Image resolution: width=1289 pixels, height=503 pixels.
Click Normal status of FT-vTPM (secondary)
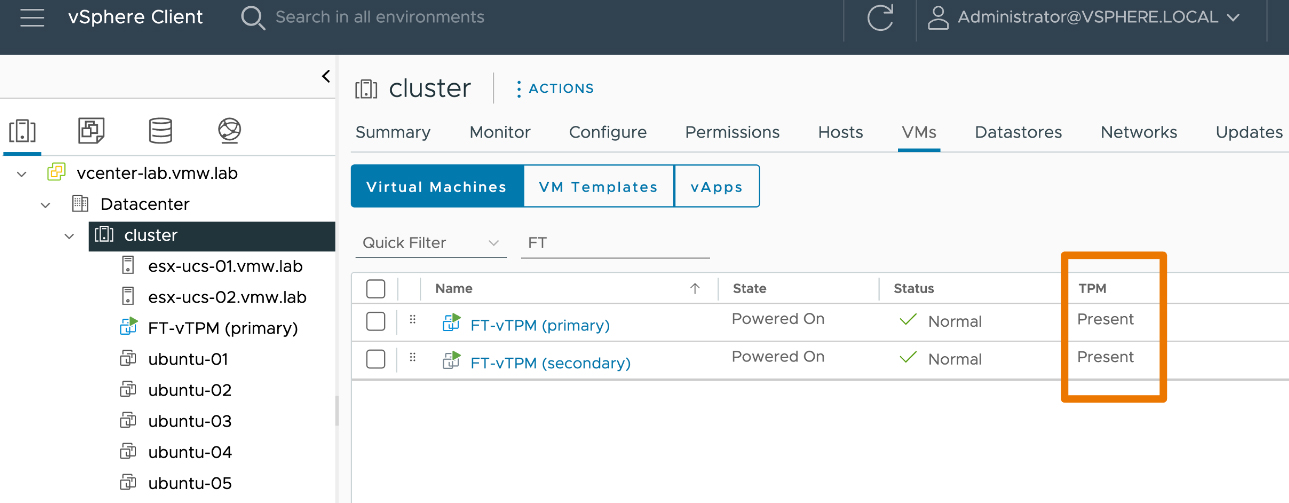(x=955, y=359)
